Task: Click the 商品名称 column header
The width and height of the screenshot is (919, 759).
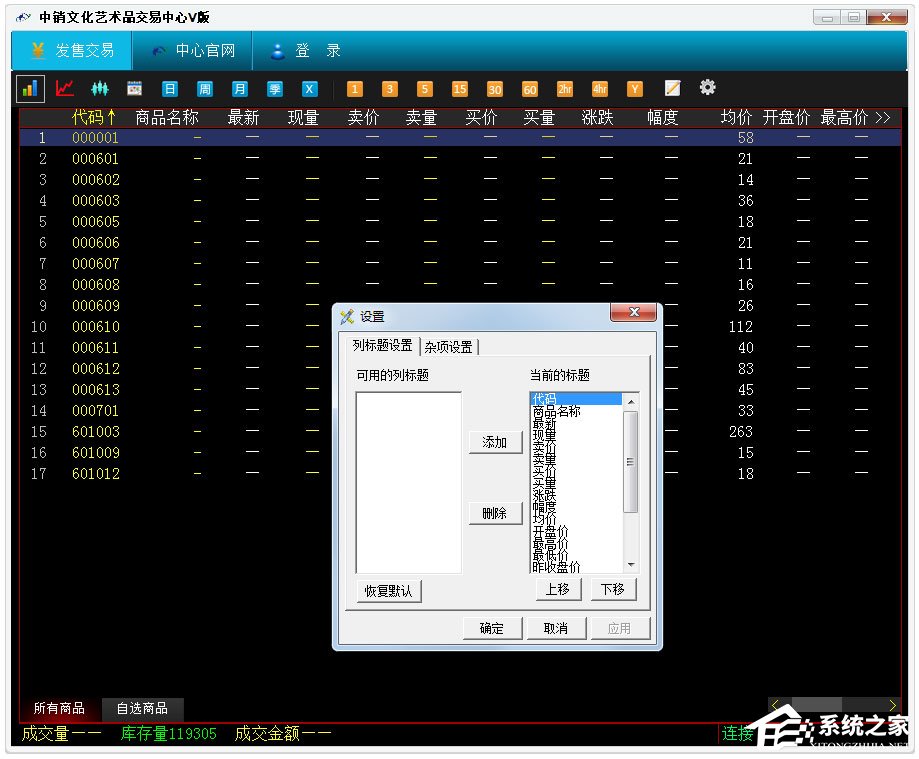Action: point(167,118)
